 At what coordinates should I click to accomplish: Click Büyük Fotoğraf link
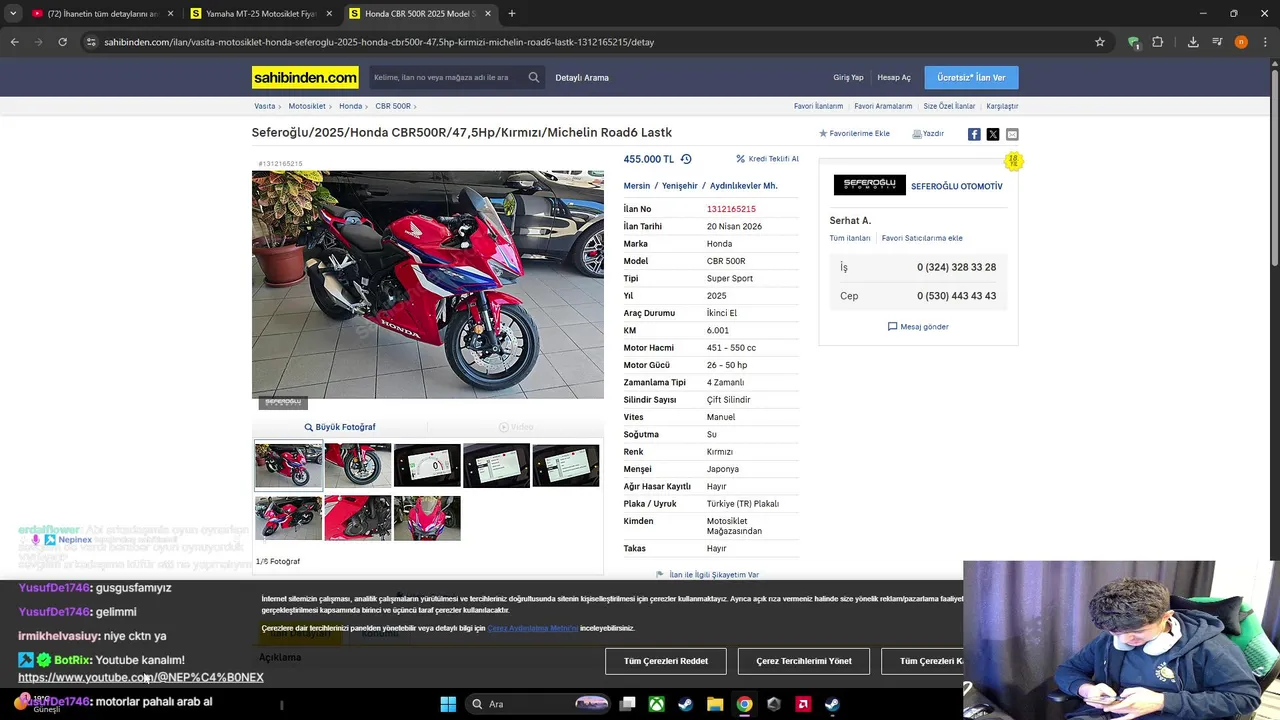(x=340, y=427)
